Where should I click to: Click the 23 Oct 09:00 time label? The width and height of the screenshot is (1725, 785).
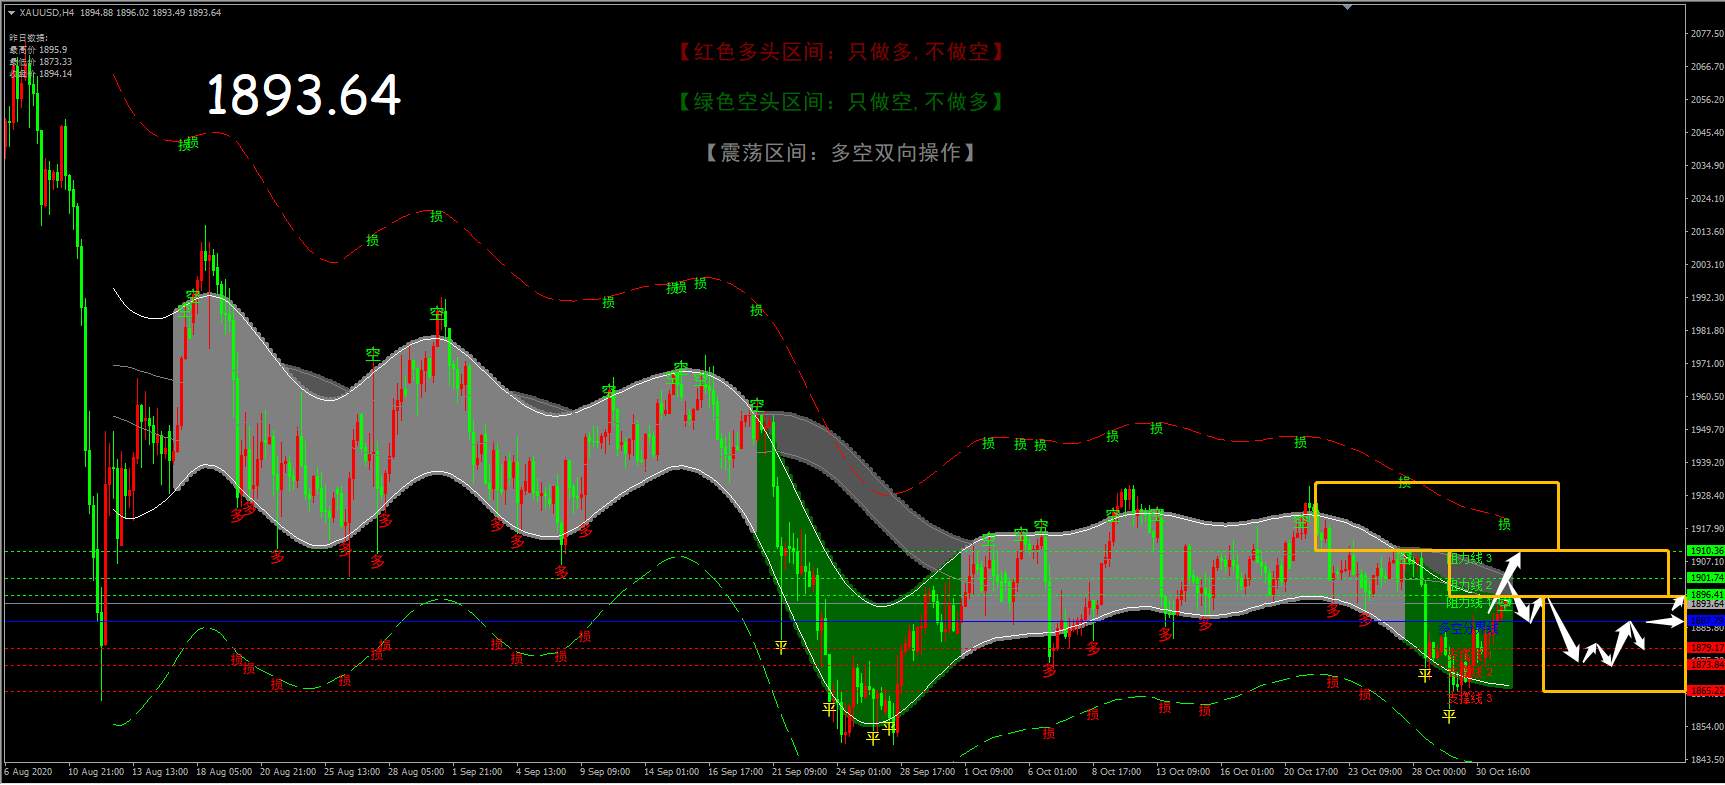click(1375, 772)
